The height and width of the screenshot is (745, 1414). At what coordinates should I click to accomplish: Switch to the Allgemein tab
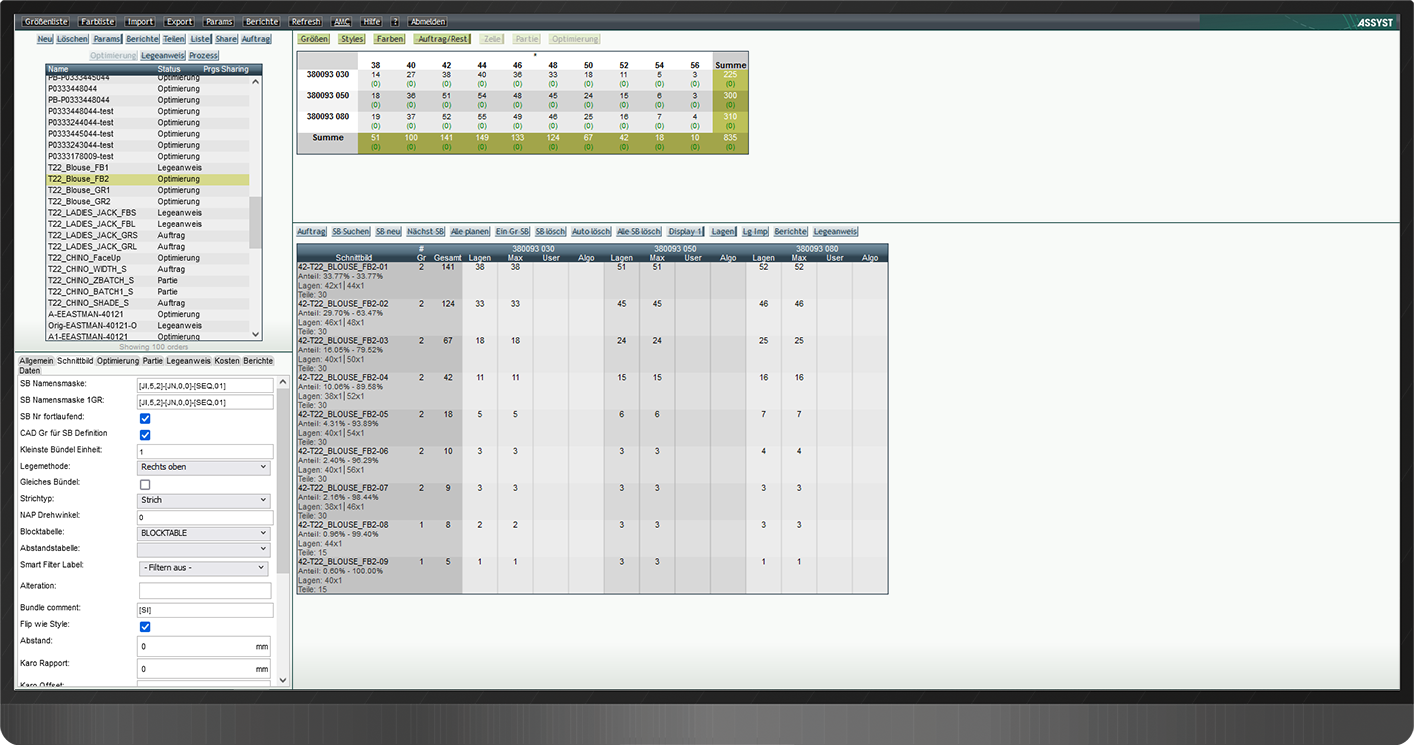[36, 360]
